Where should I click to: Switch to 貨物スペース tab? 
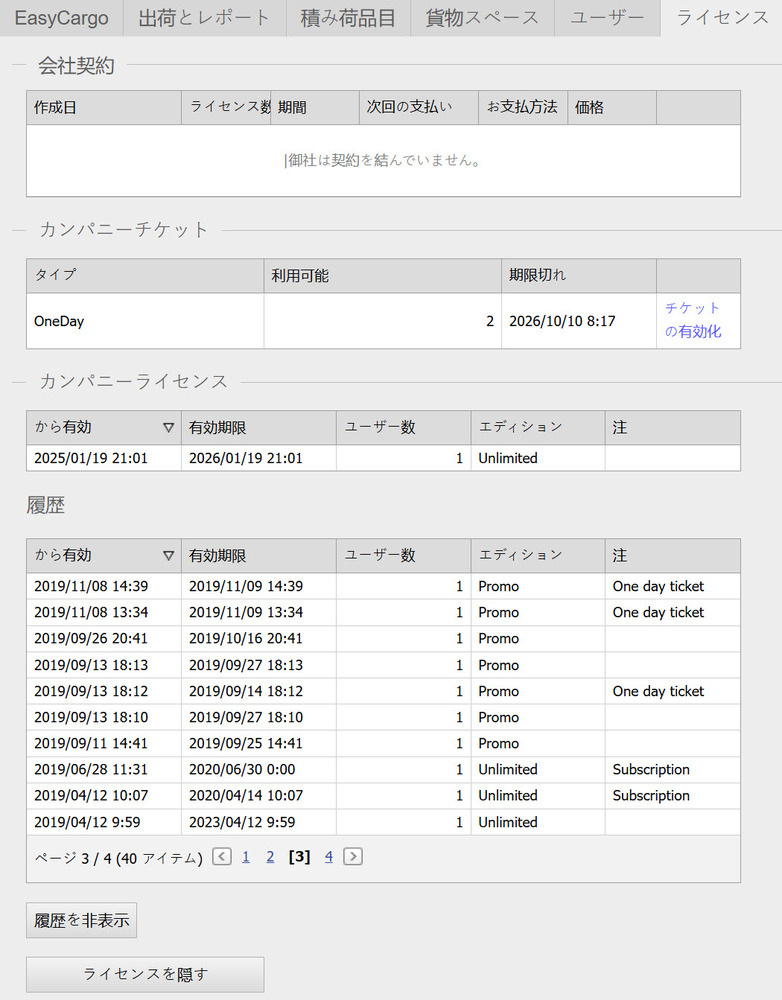point(482,18)
